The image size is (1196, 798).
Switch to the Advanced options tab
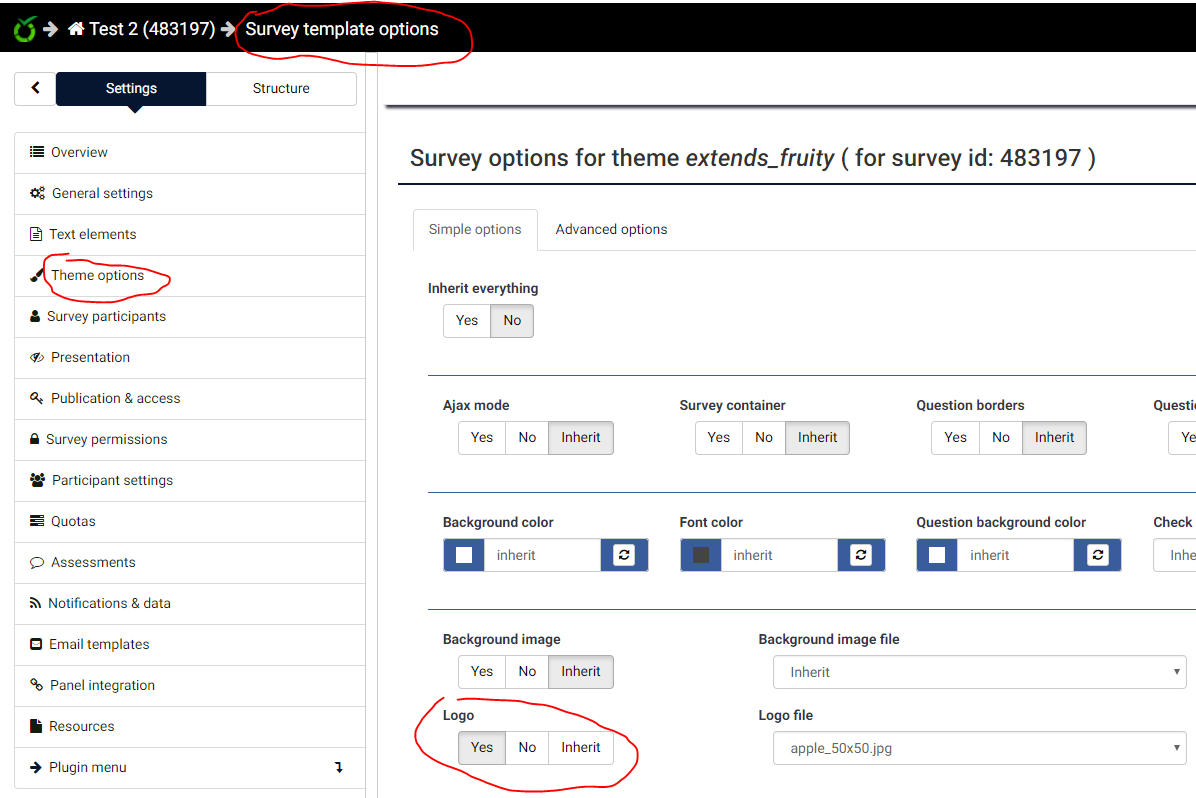coord(611,229)
